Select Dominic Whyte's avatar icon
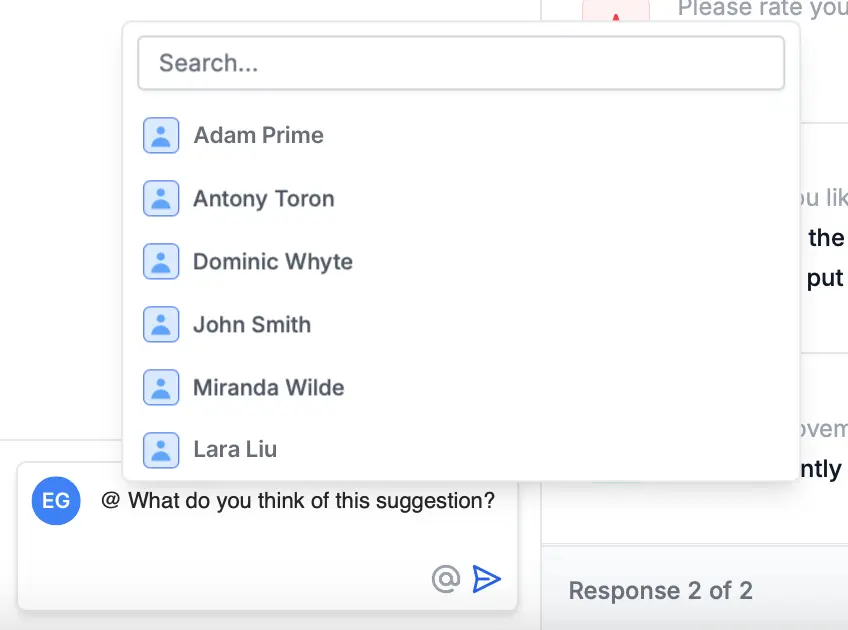Screen dimensions: 848x630 (x=161, y=261)
